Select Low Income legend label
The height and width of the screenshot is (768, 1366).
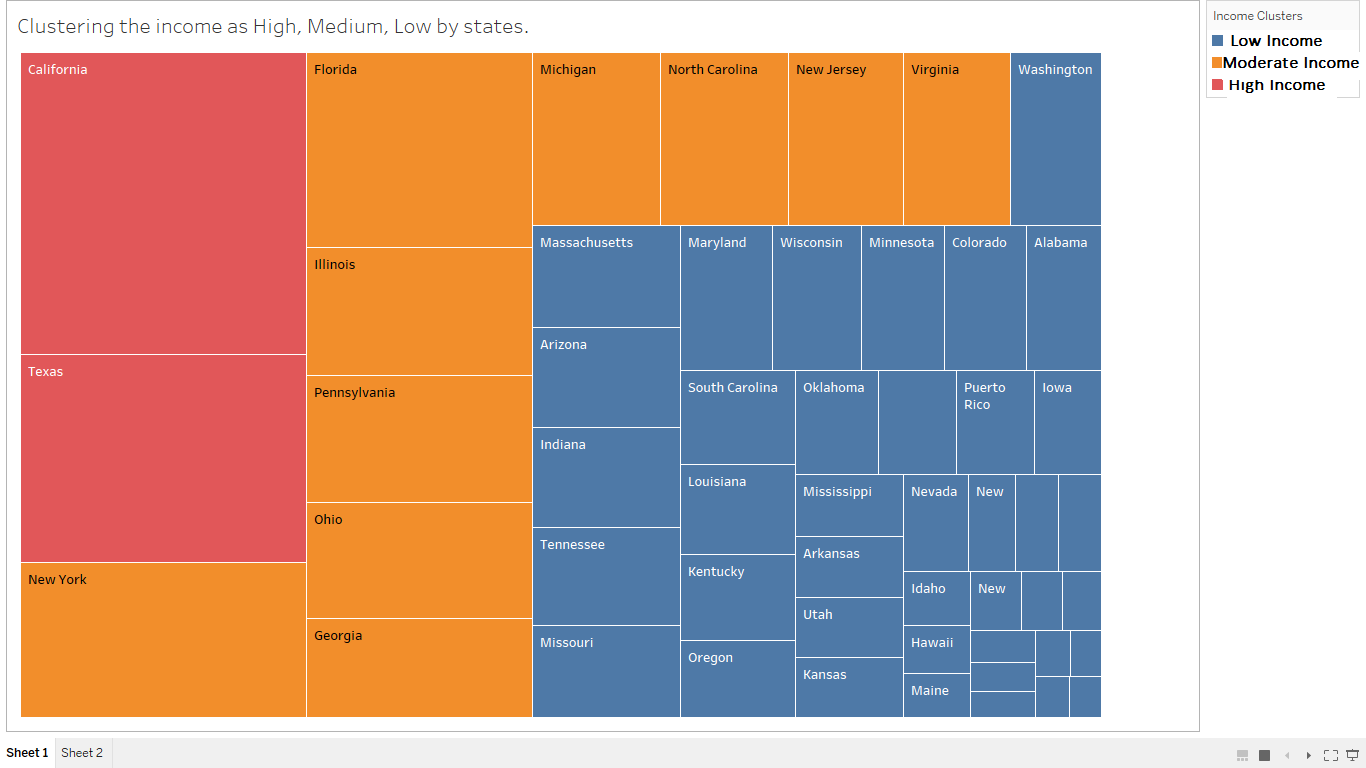(x=1276, y=41)
